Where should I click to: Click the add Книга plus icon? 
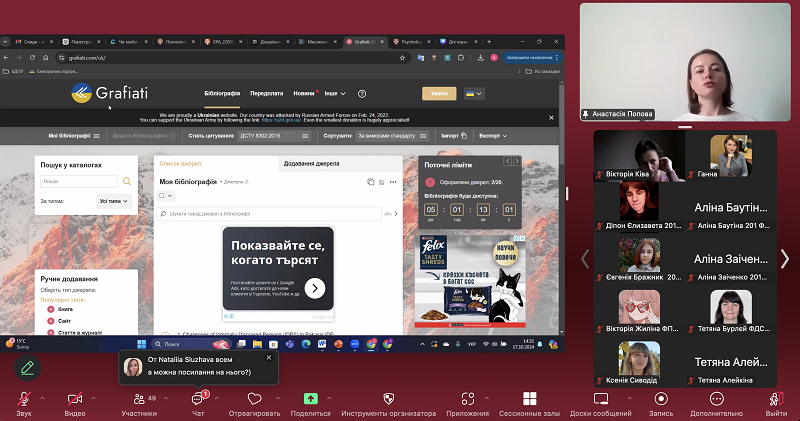tap(51, 309)
